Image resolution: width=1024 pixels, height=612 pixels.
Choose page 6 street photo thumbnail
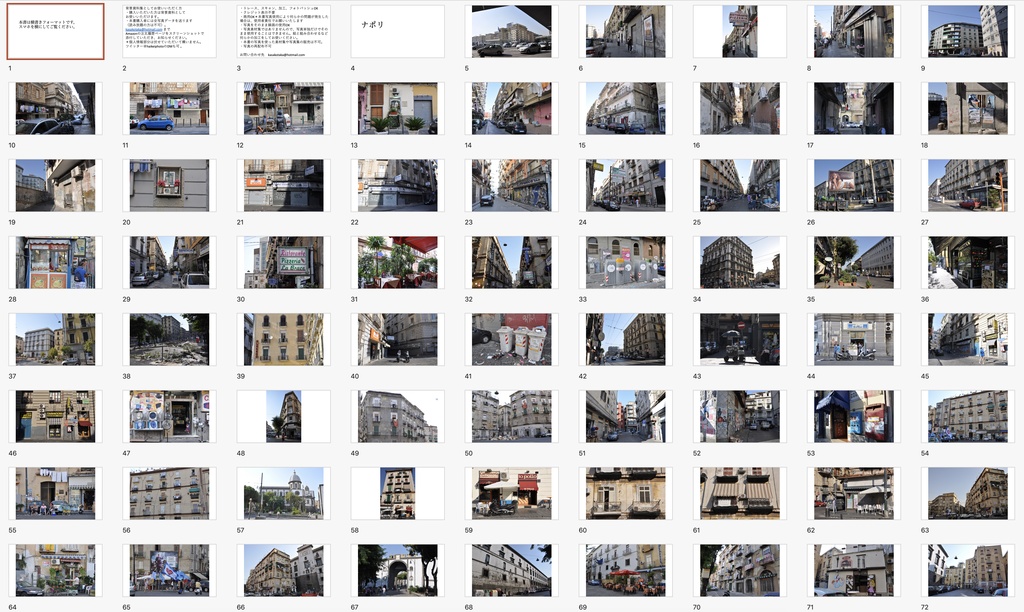click(626, 31)
